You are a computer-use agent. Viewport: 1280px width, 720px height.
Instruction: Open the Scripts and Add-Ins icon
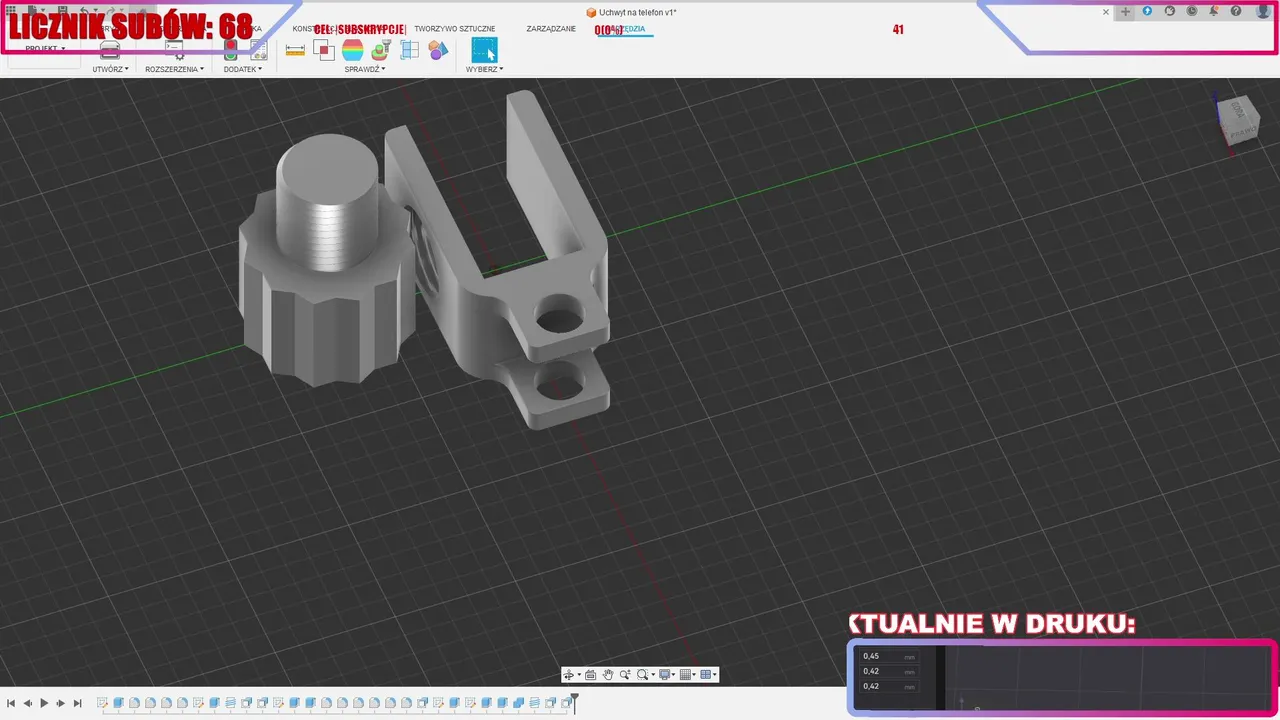(258, 50)
